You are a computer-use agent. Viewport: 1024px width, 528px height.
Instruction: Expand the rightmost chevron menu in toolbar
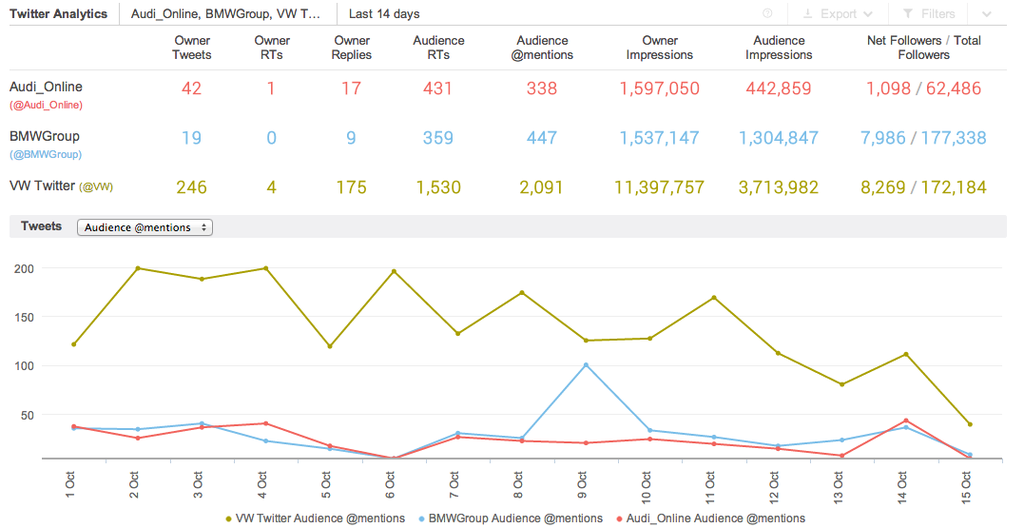(987, 14)
